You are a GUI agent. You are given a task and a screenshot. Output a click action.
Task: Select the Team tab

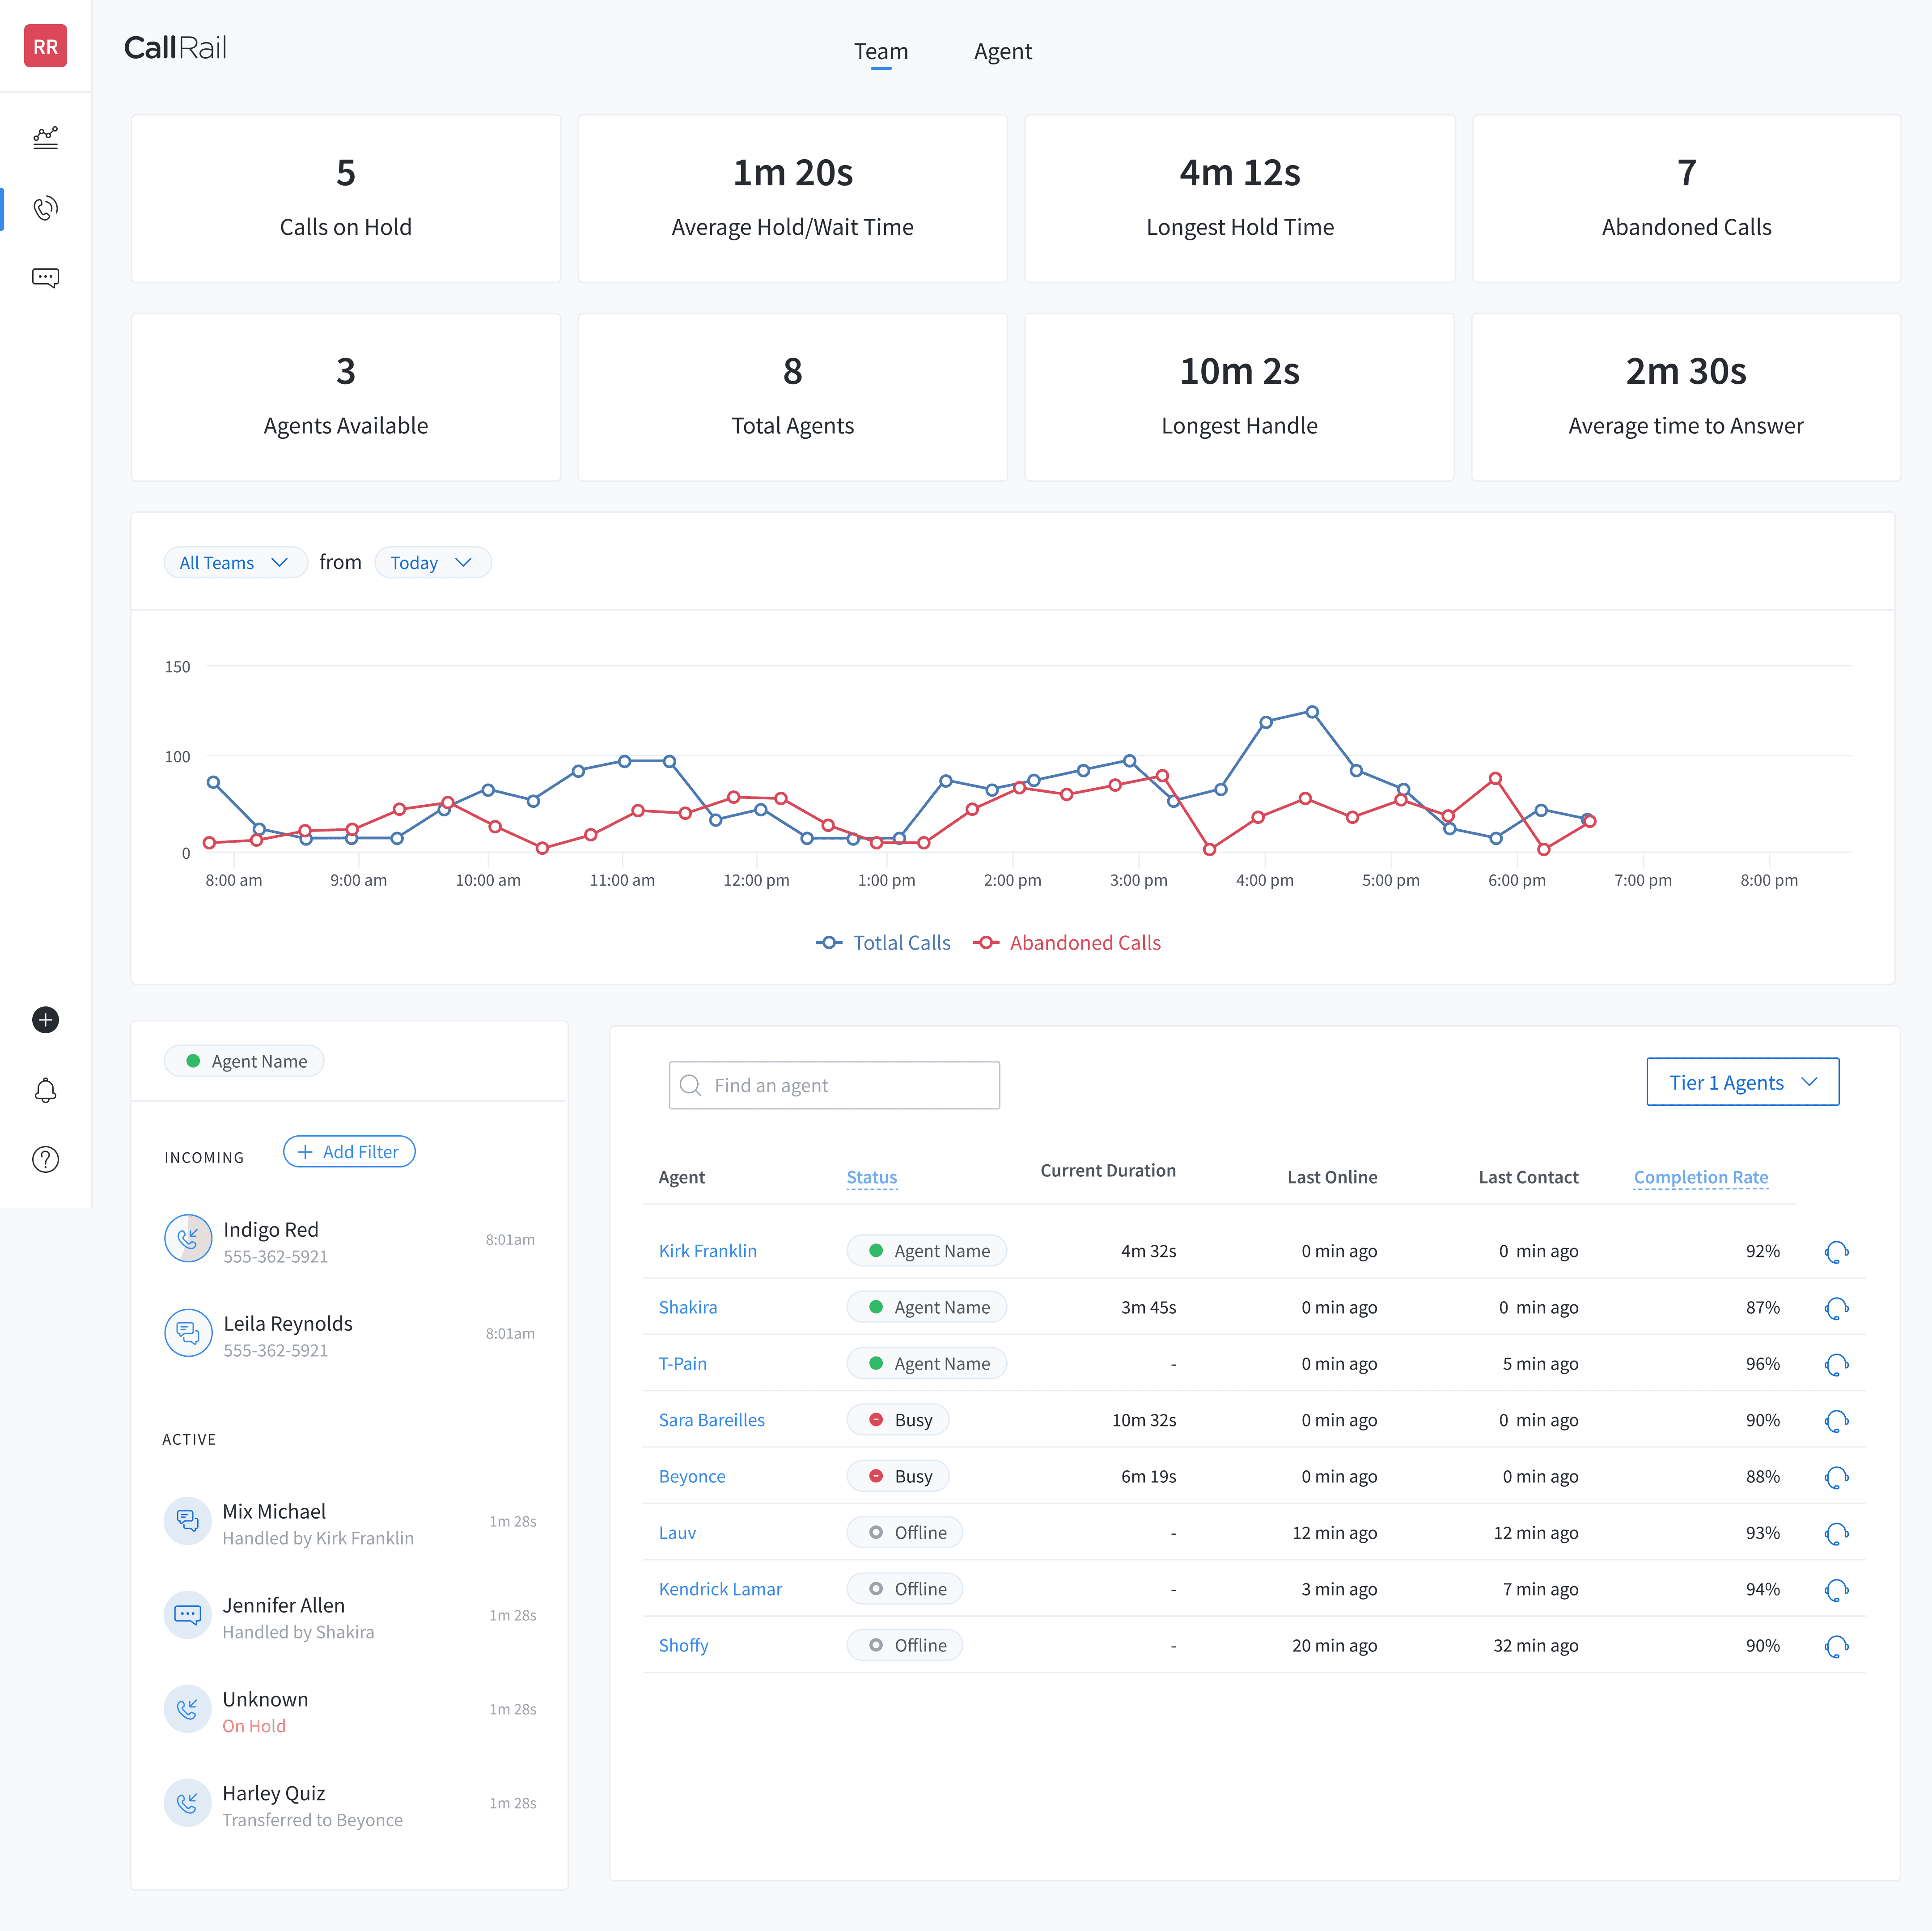(880, 51)
